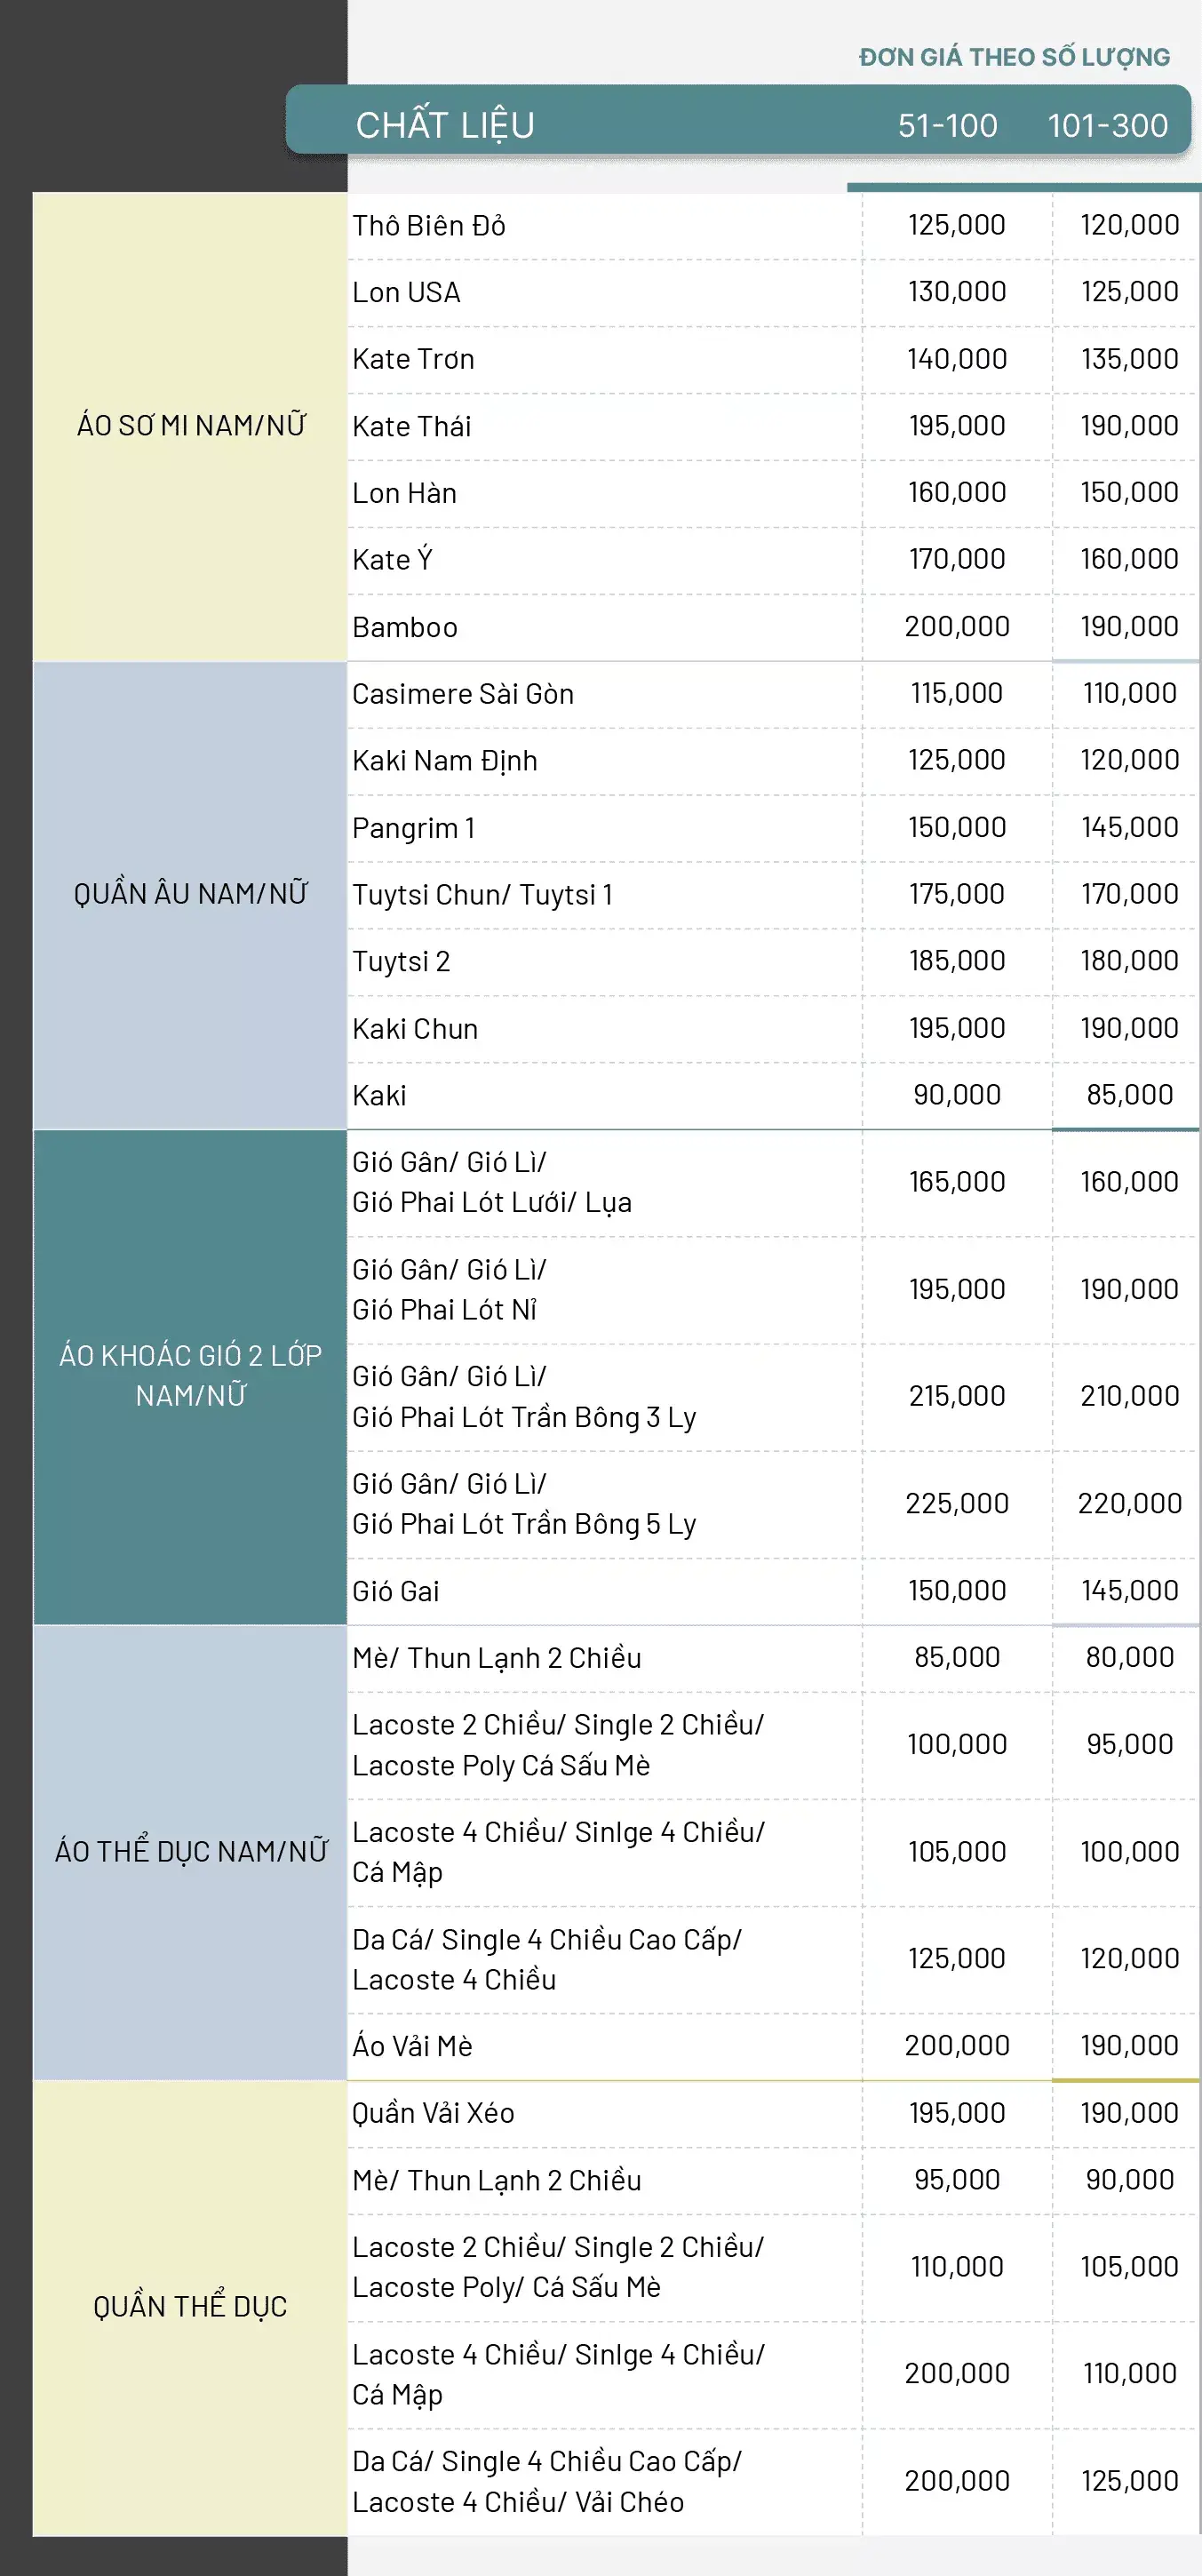Select the "QUẦN THỂ DỤC" category cell

click(x=191, y=2306)
